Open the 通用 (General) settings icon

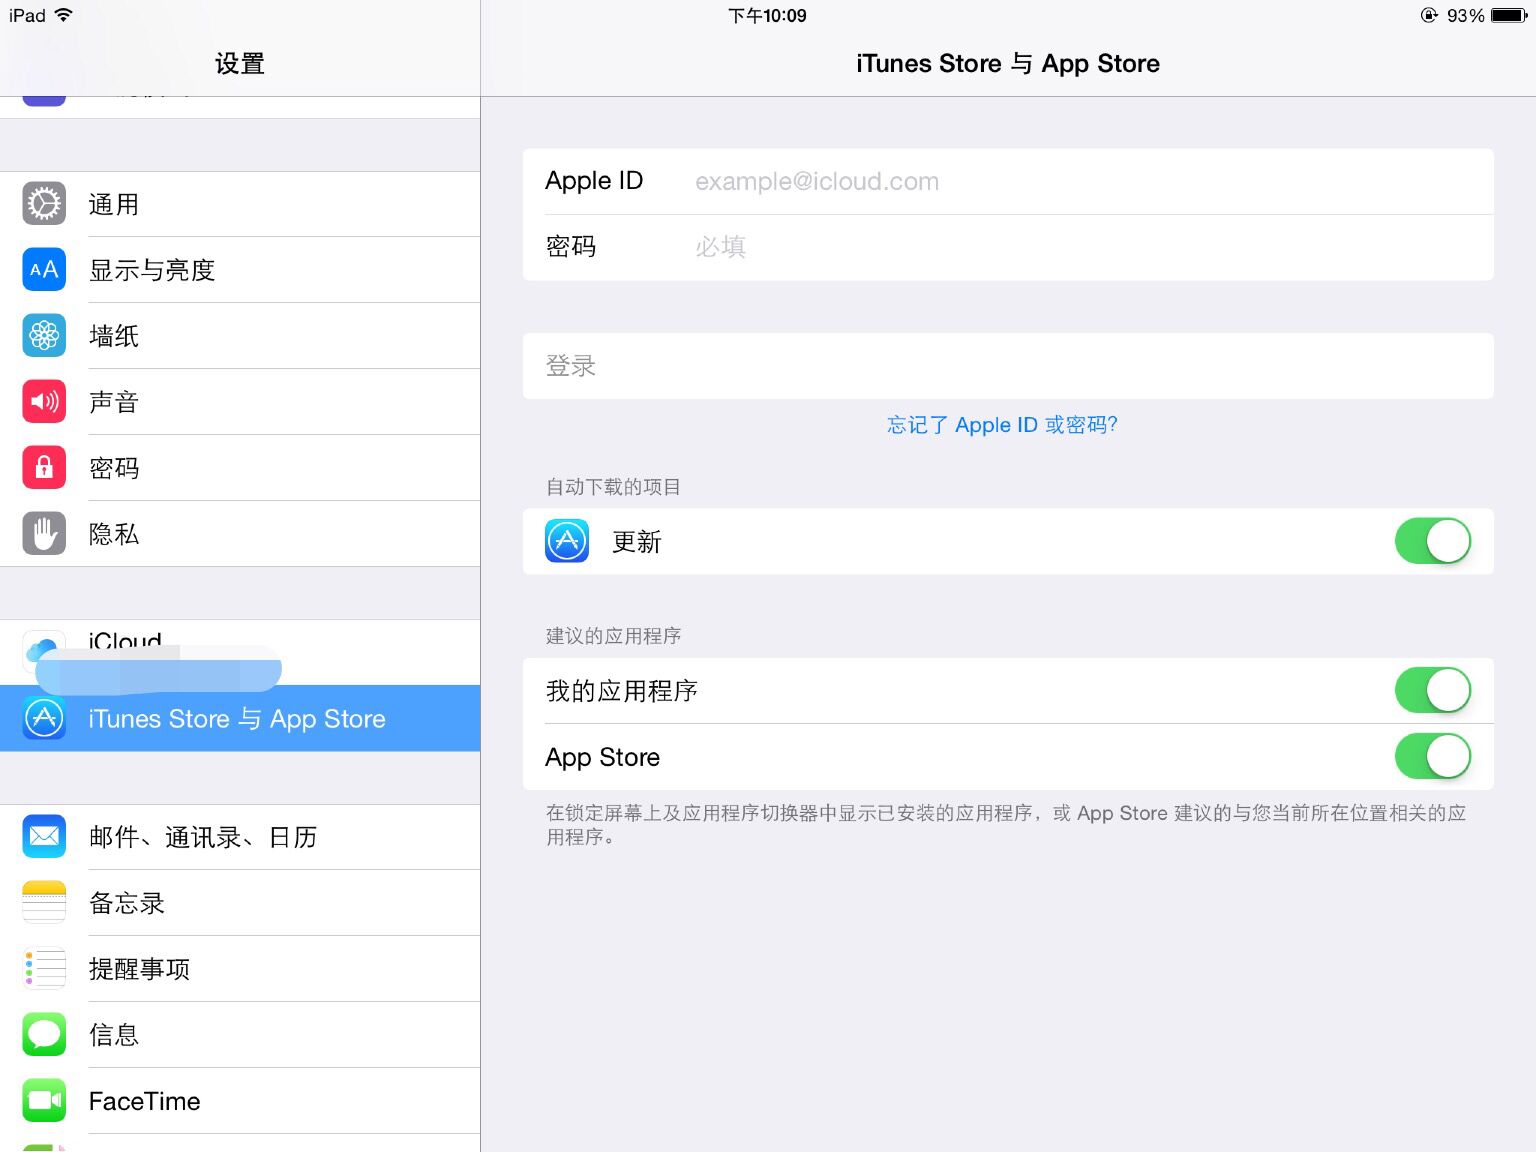tap(44, 203)
